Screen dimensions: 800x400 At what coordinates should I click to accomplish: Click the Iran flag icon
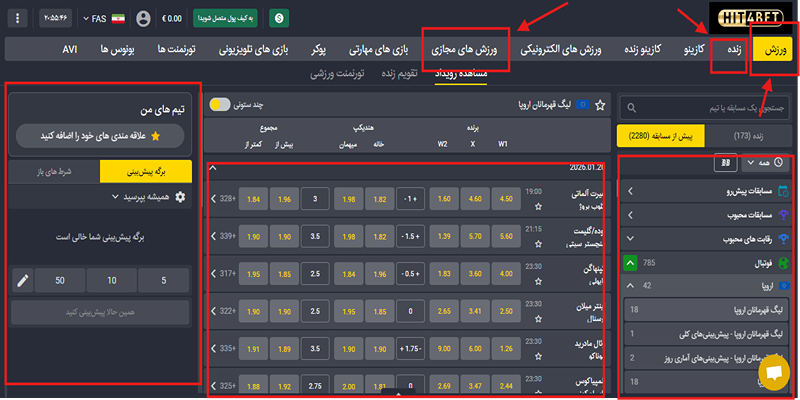[118, 19]
